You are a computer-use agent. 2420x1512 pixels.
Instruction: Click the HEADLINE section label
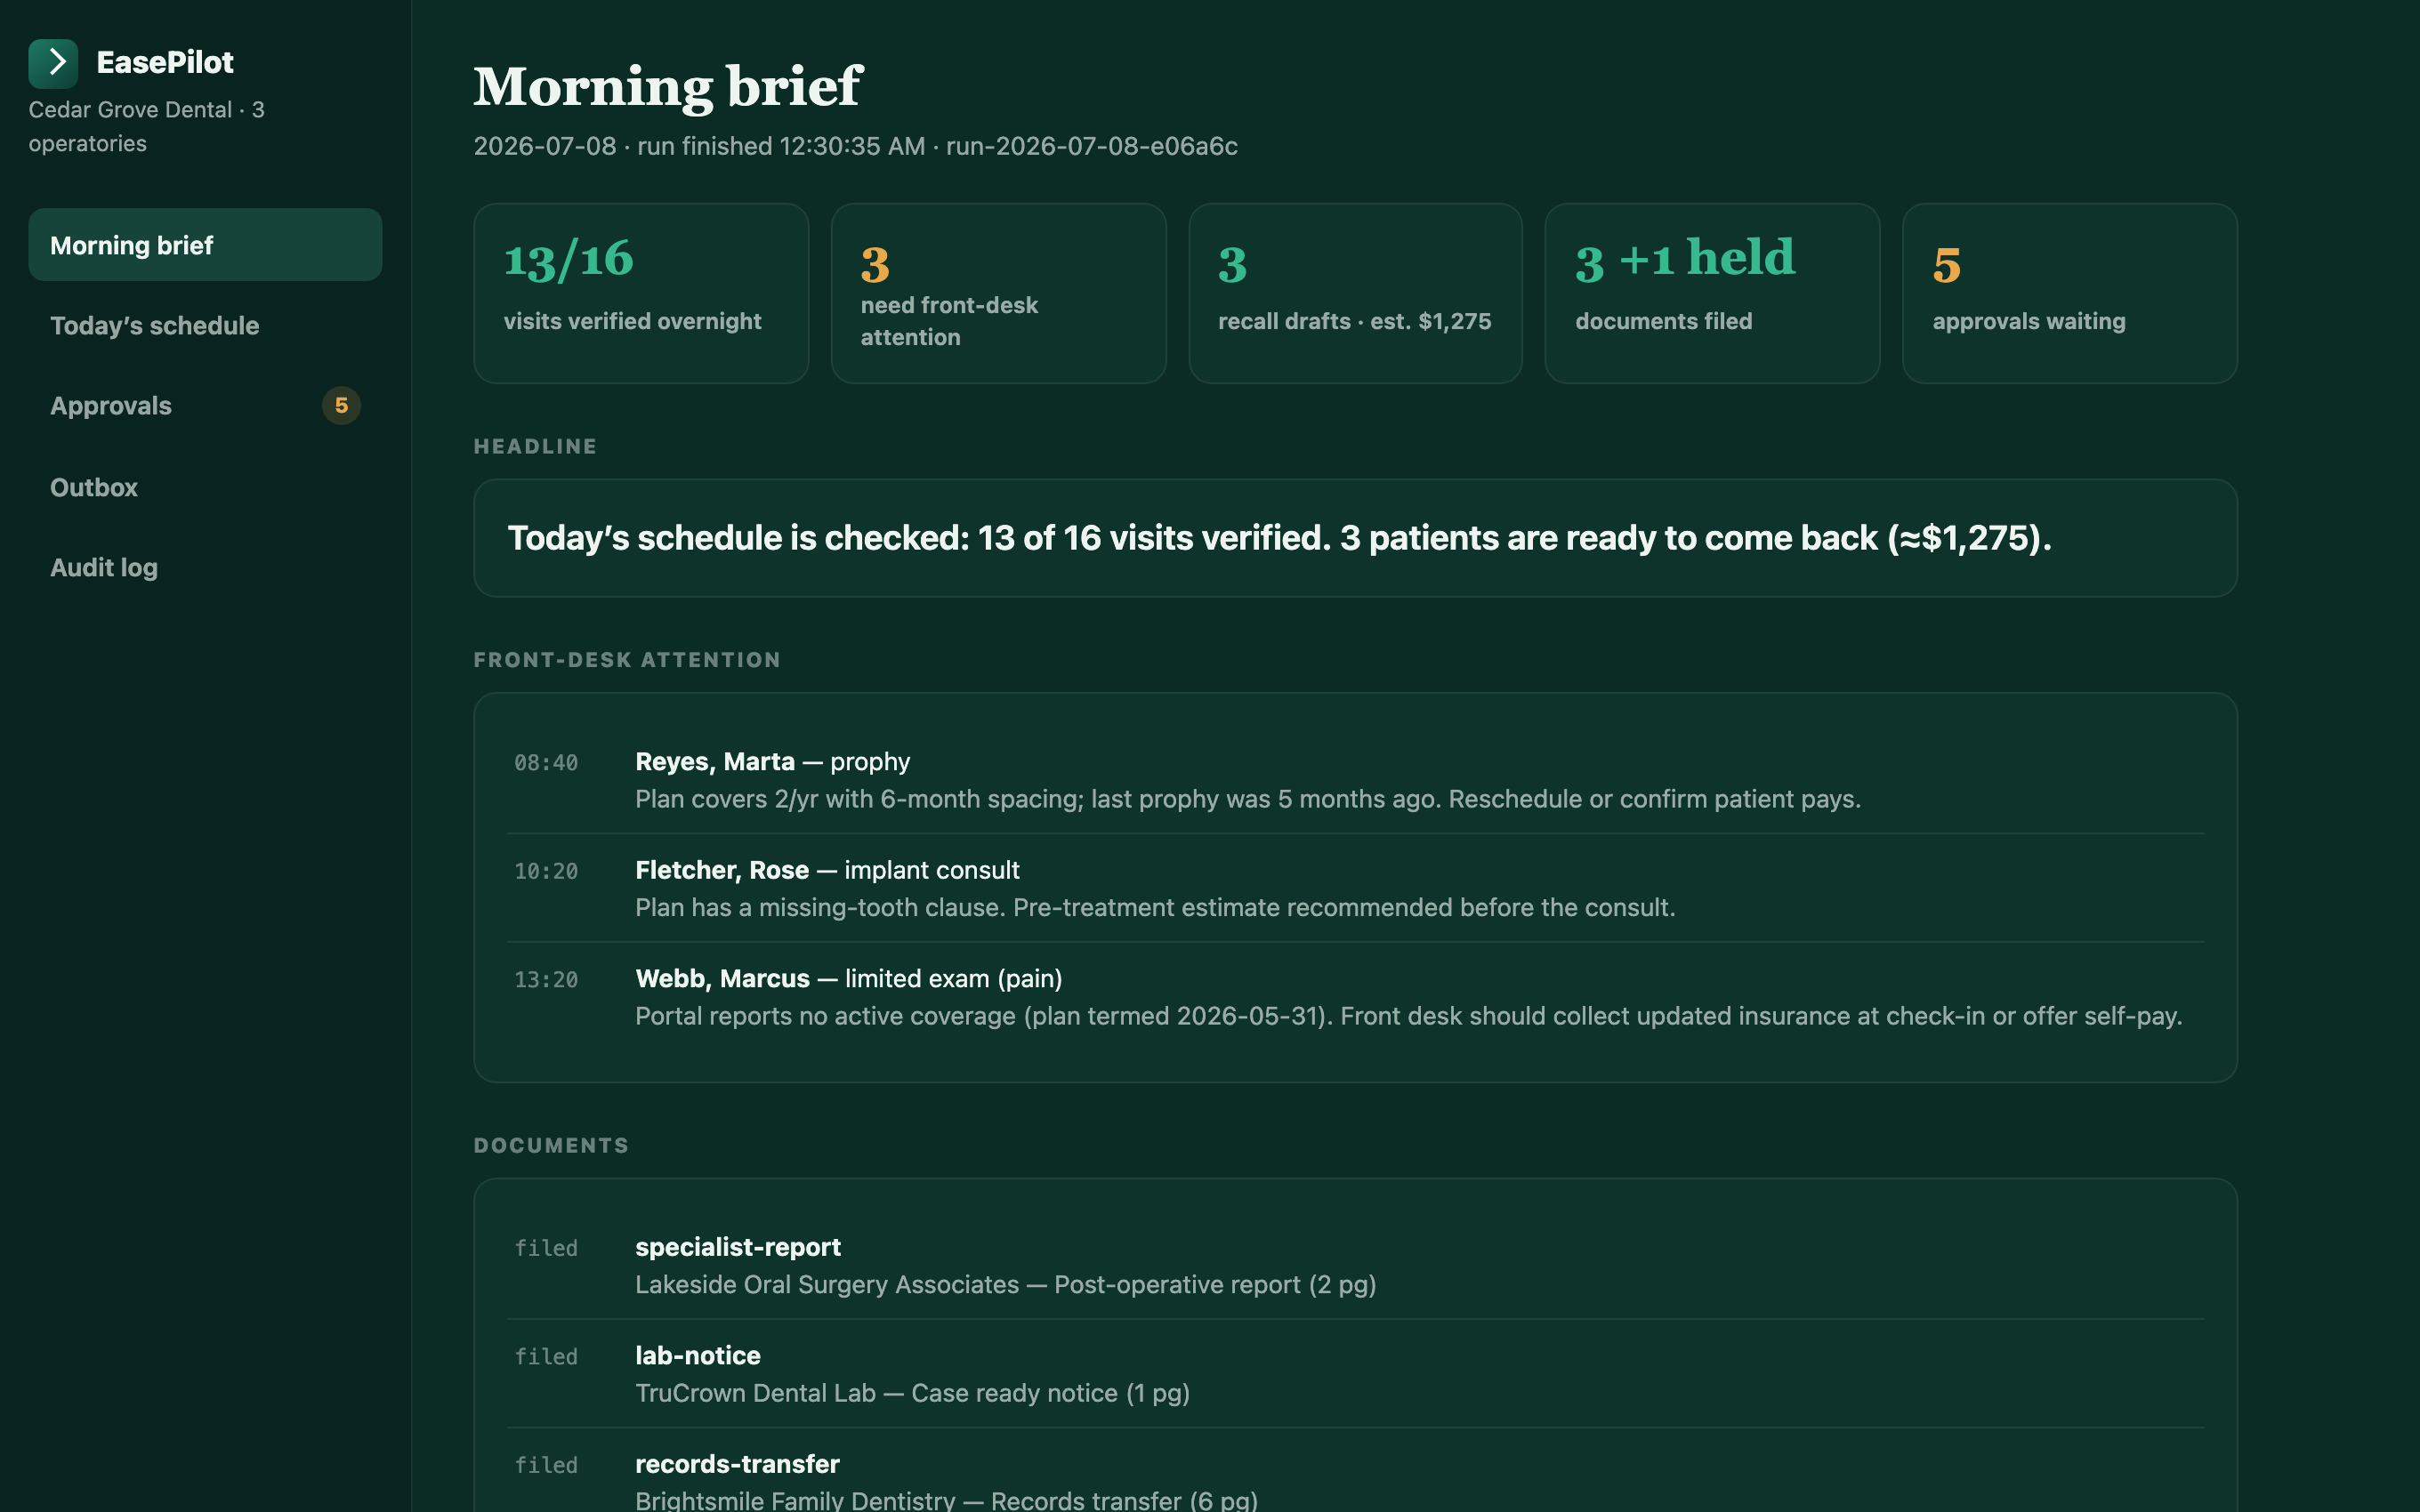click(535, 447)
